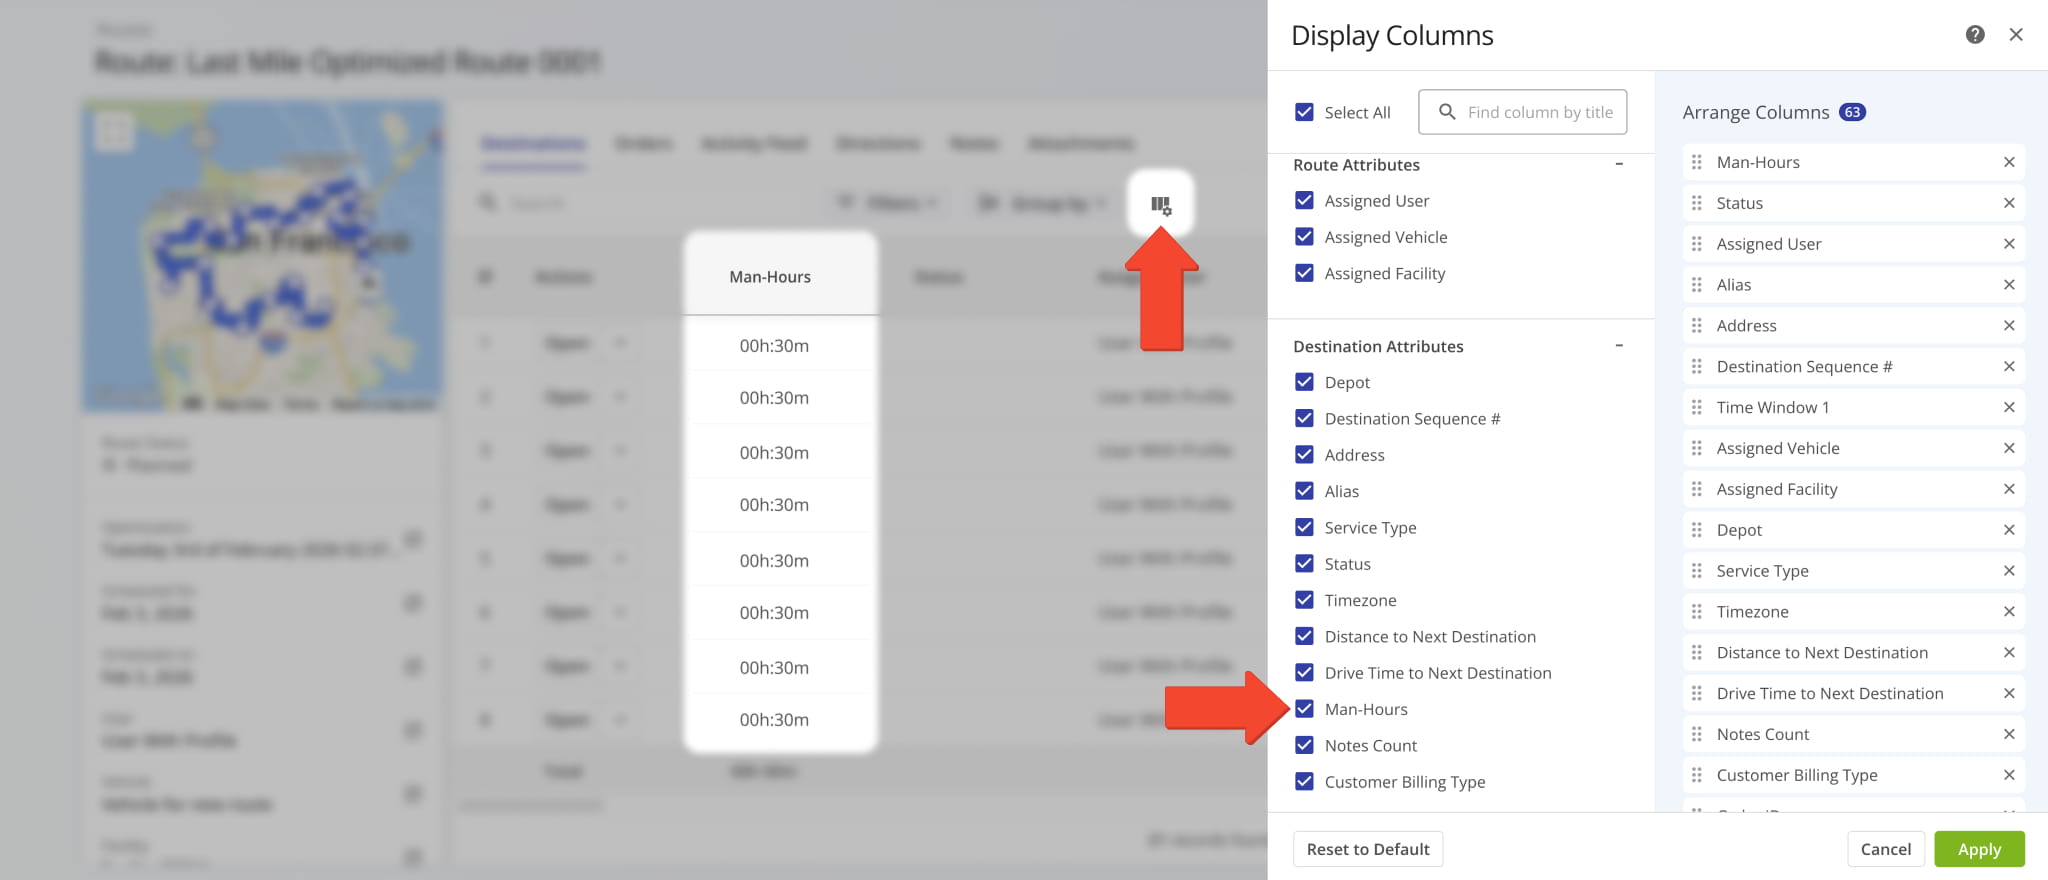The image size is (2048, 880).
Task: Close the Display Columns panel
Action: point(2016,35)
